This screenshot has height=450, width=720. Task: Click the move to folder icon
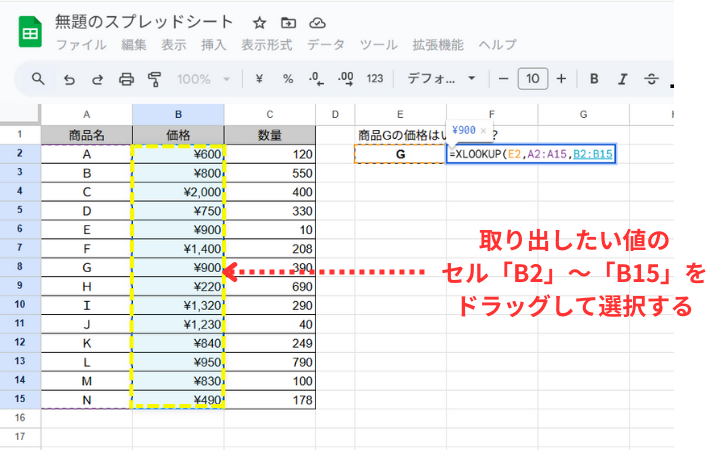(289, 22)
